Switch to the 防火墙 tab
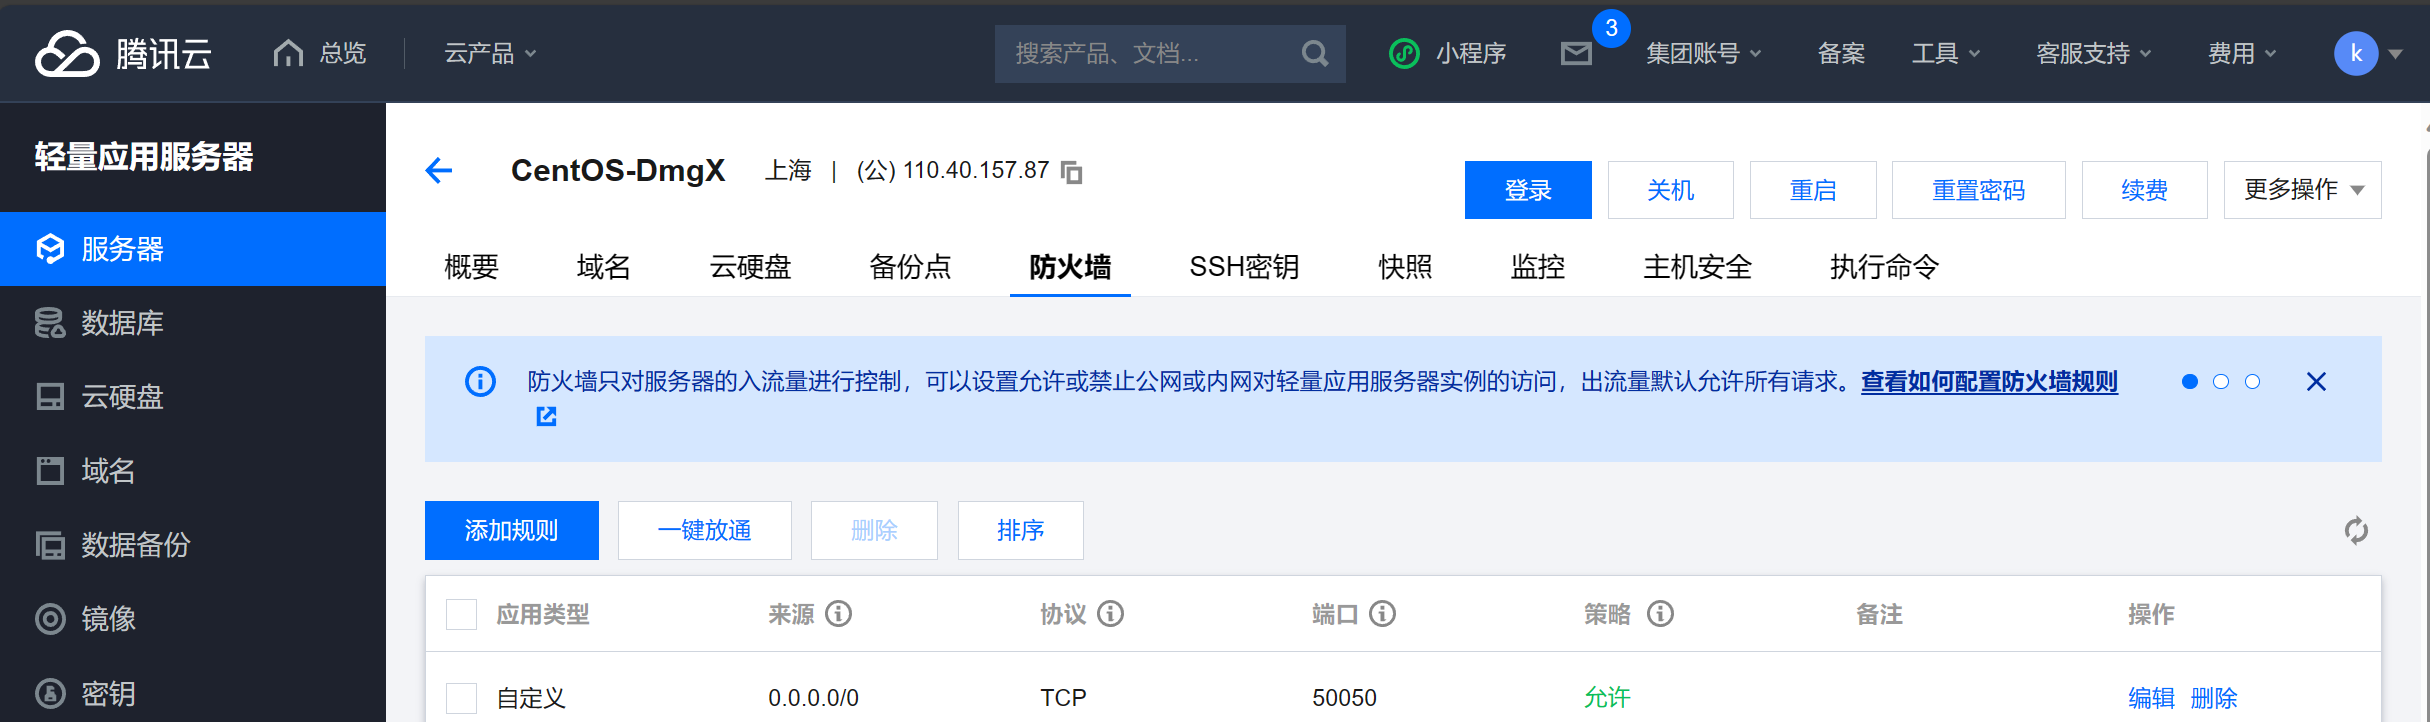Viewport: 2430px width, 722px height. [1070, 267]
